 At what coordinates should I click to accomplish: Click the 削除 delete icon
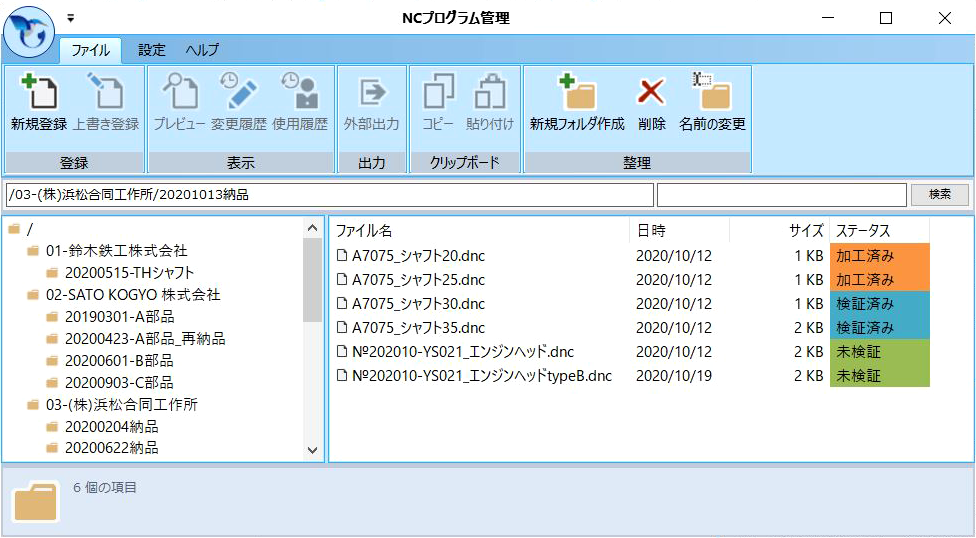click(x=651, y=103)
